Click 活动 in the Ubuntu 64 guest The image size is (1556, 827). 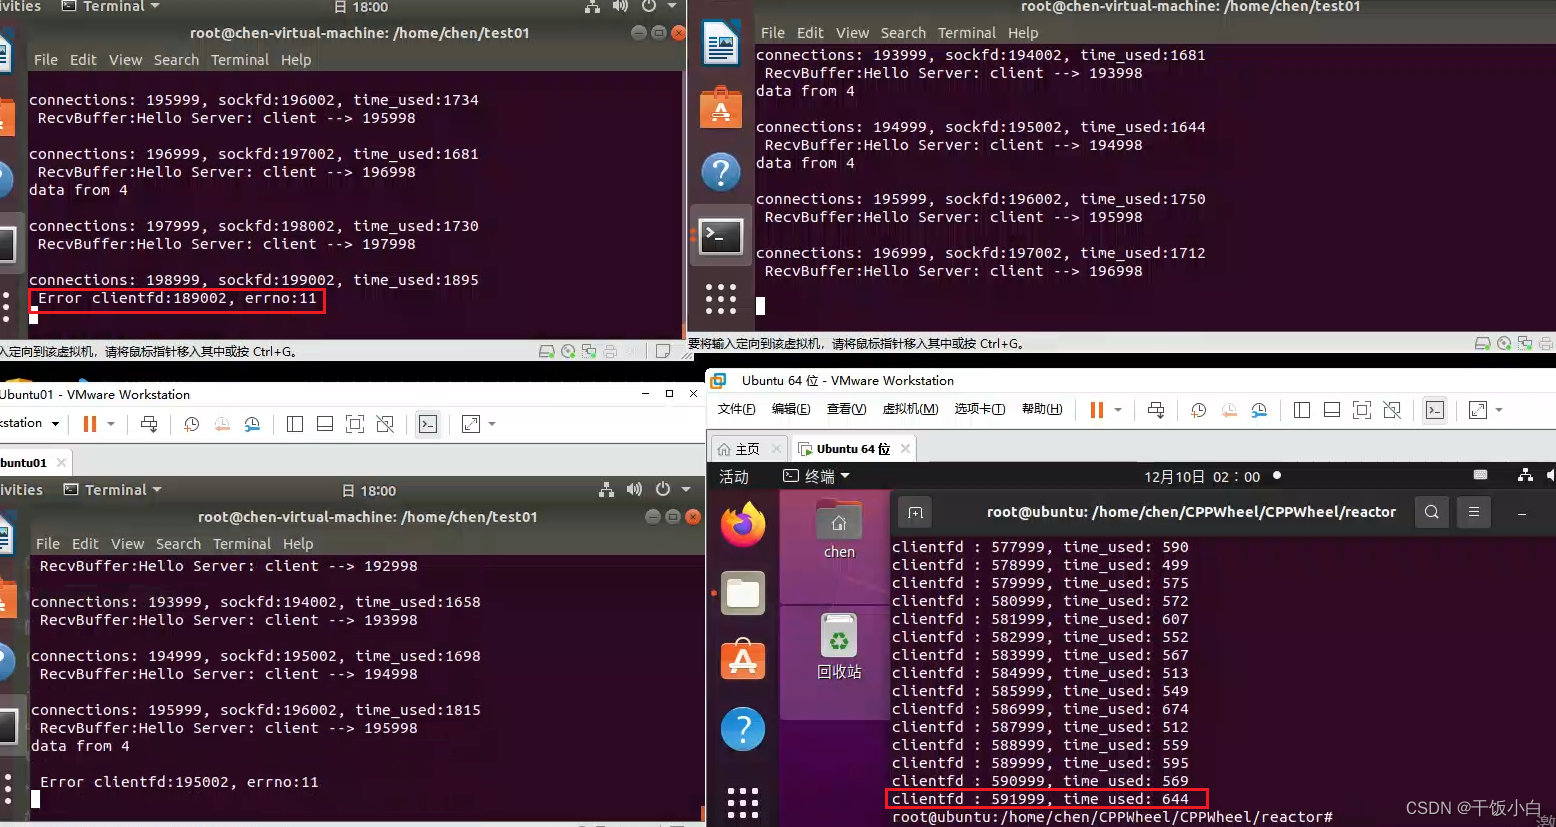(x=734, y=477)
